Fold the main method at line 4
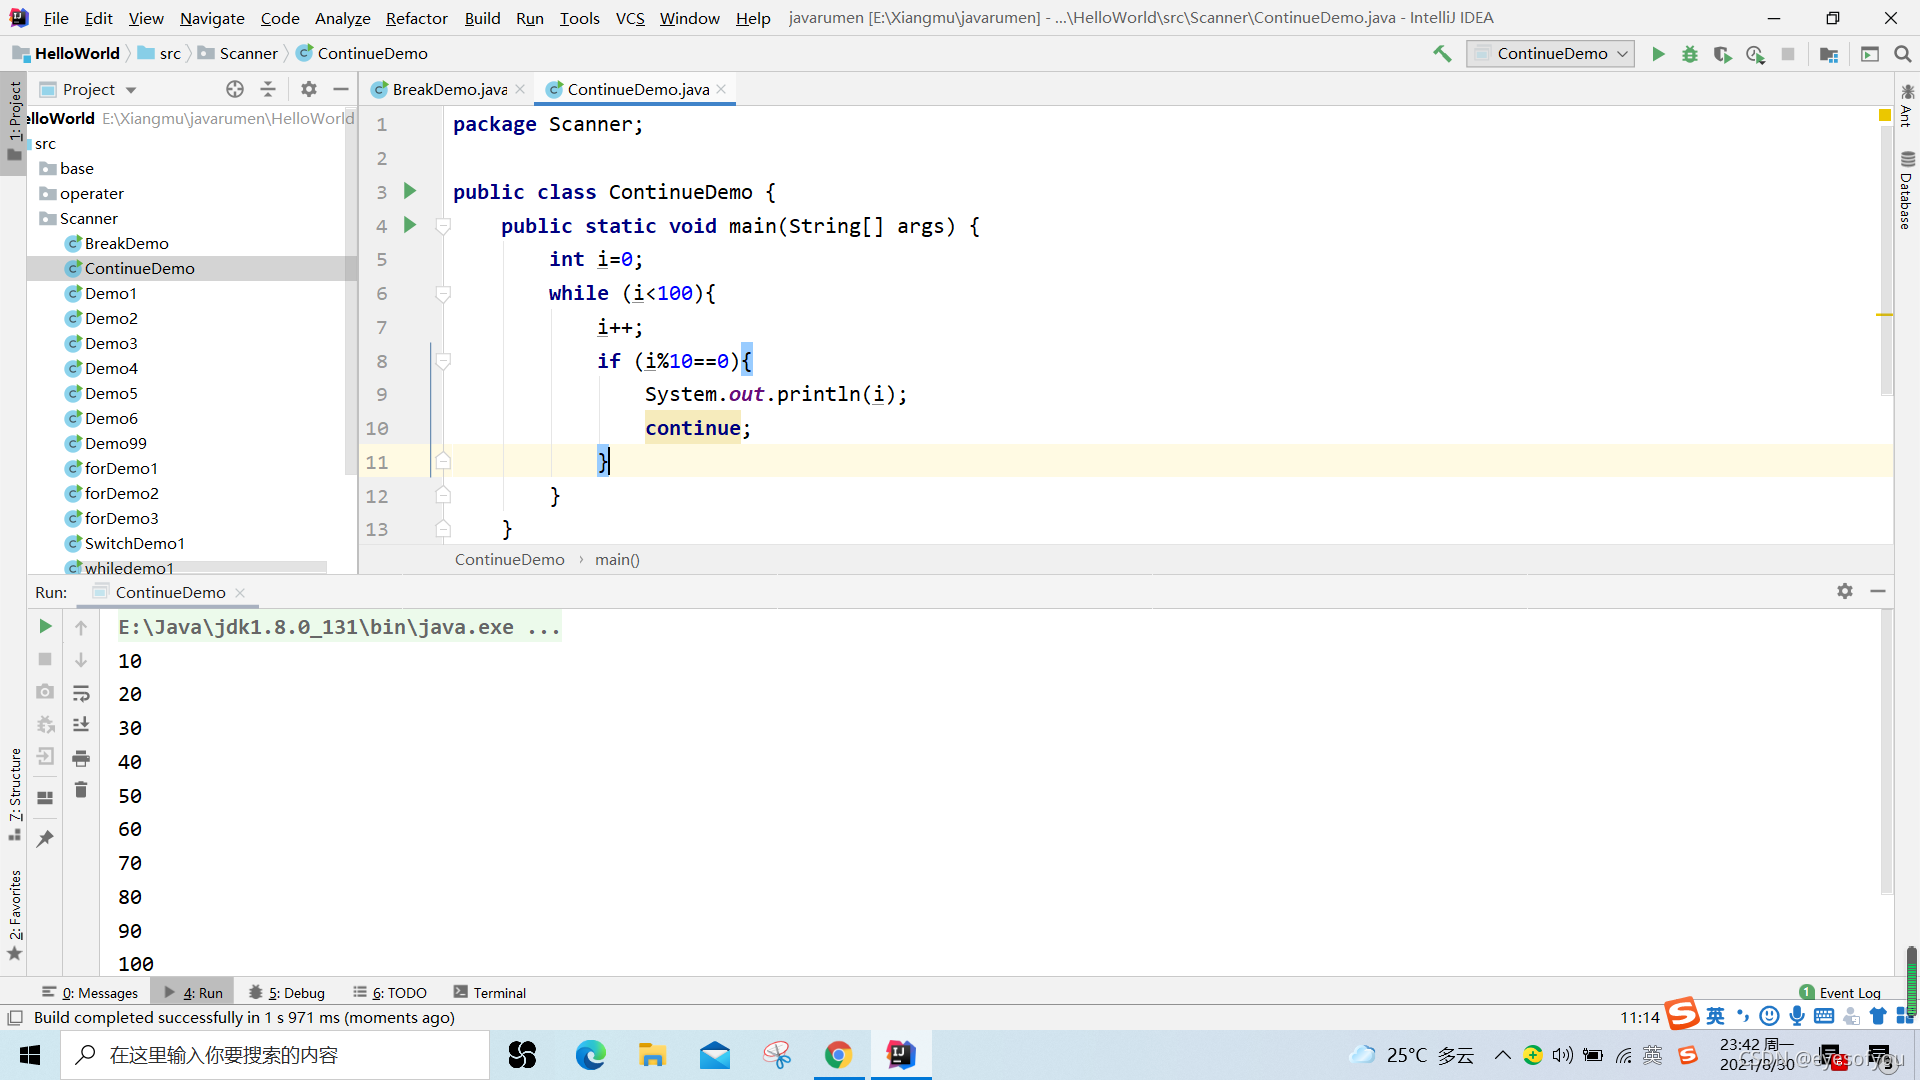This screenshot has width=1920, height=1080. 443,226
